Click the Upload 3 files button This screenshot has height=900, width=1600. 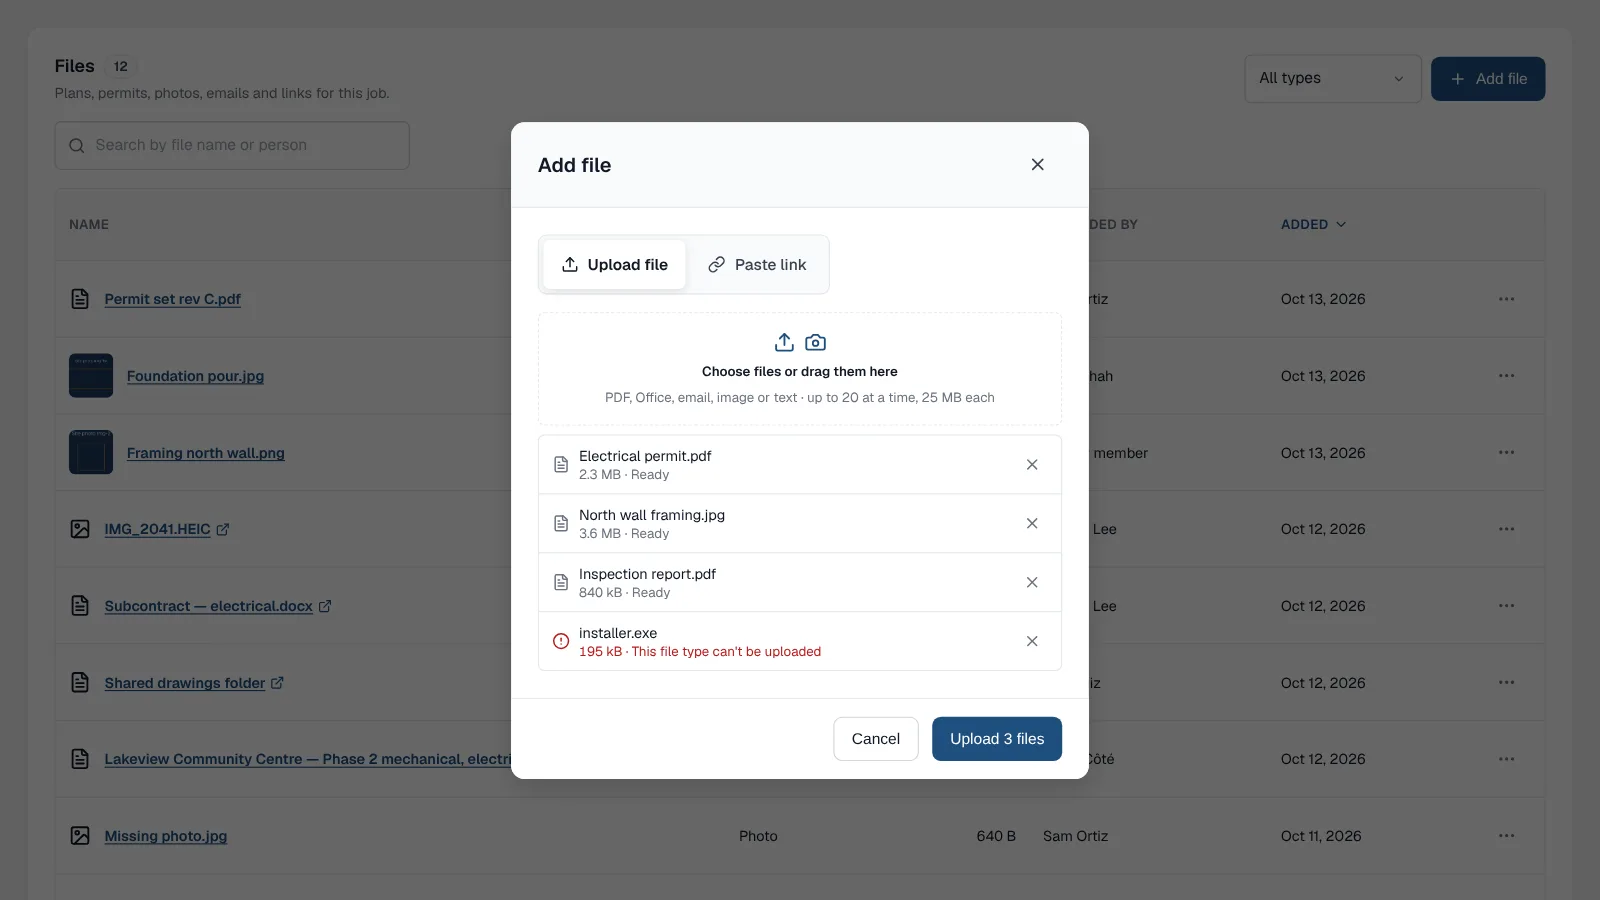click(x=997, y=739)
